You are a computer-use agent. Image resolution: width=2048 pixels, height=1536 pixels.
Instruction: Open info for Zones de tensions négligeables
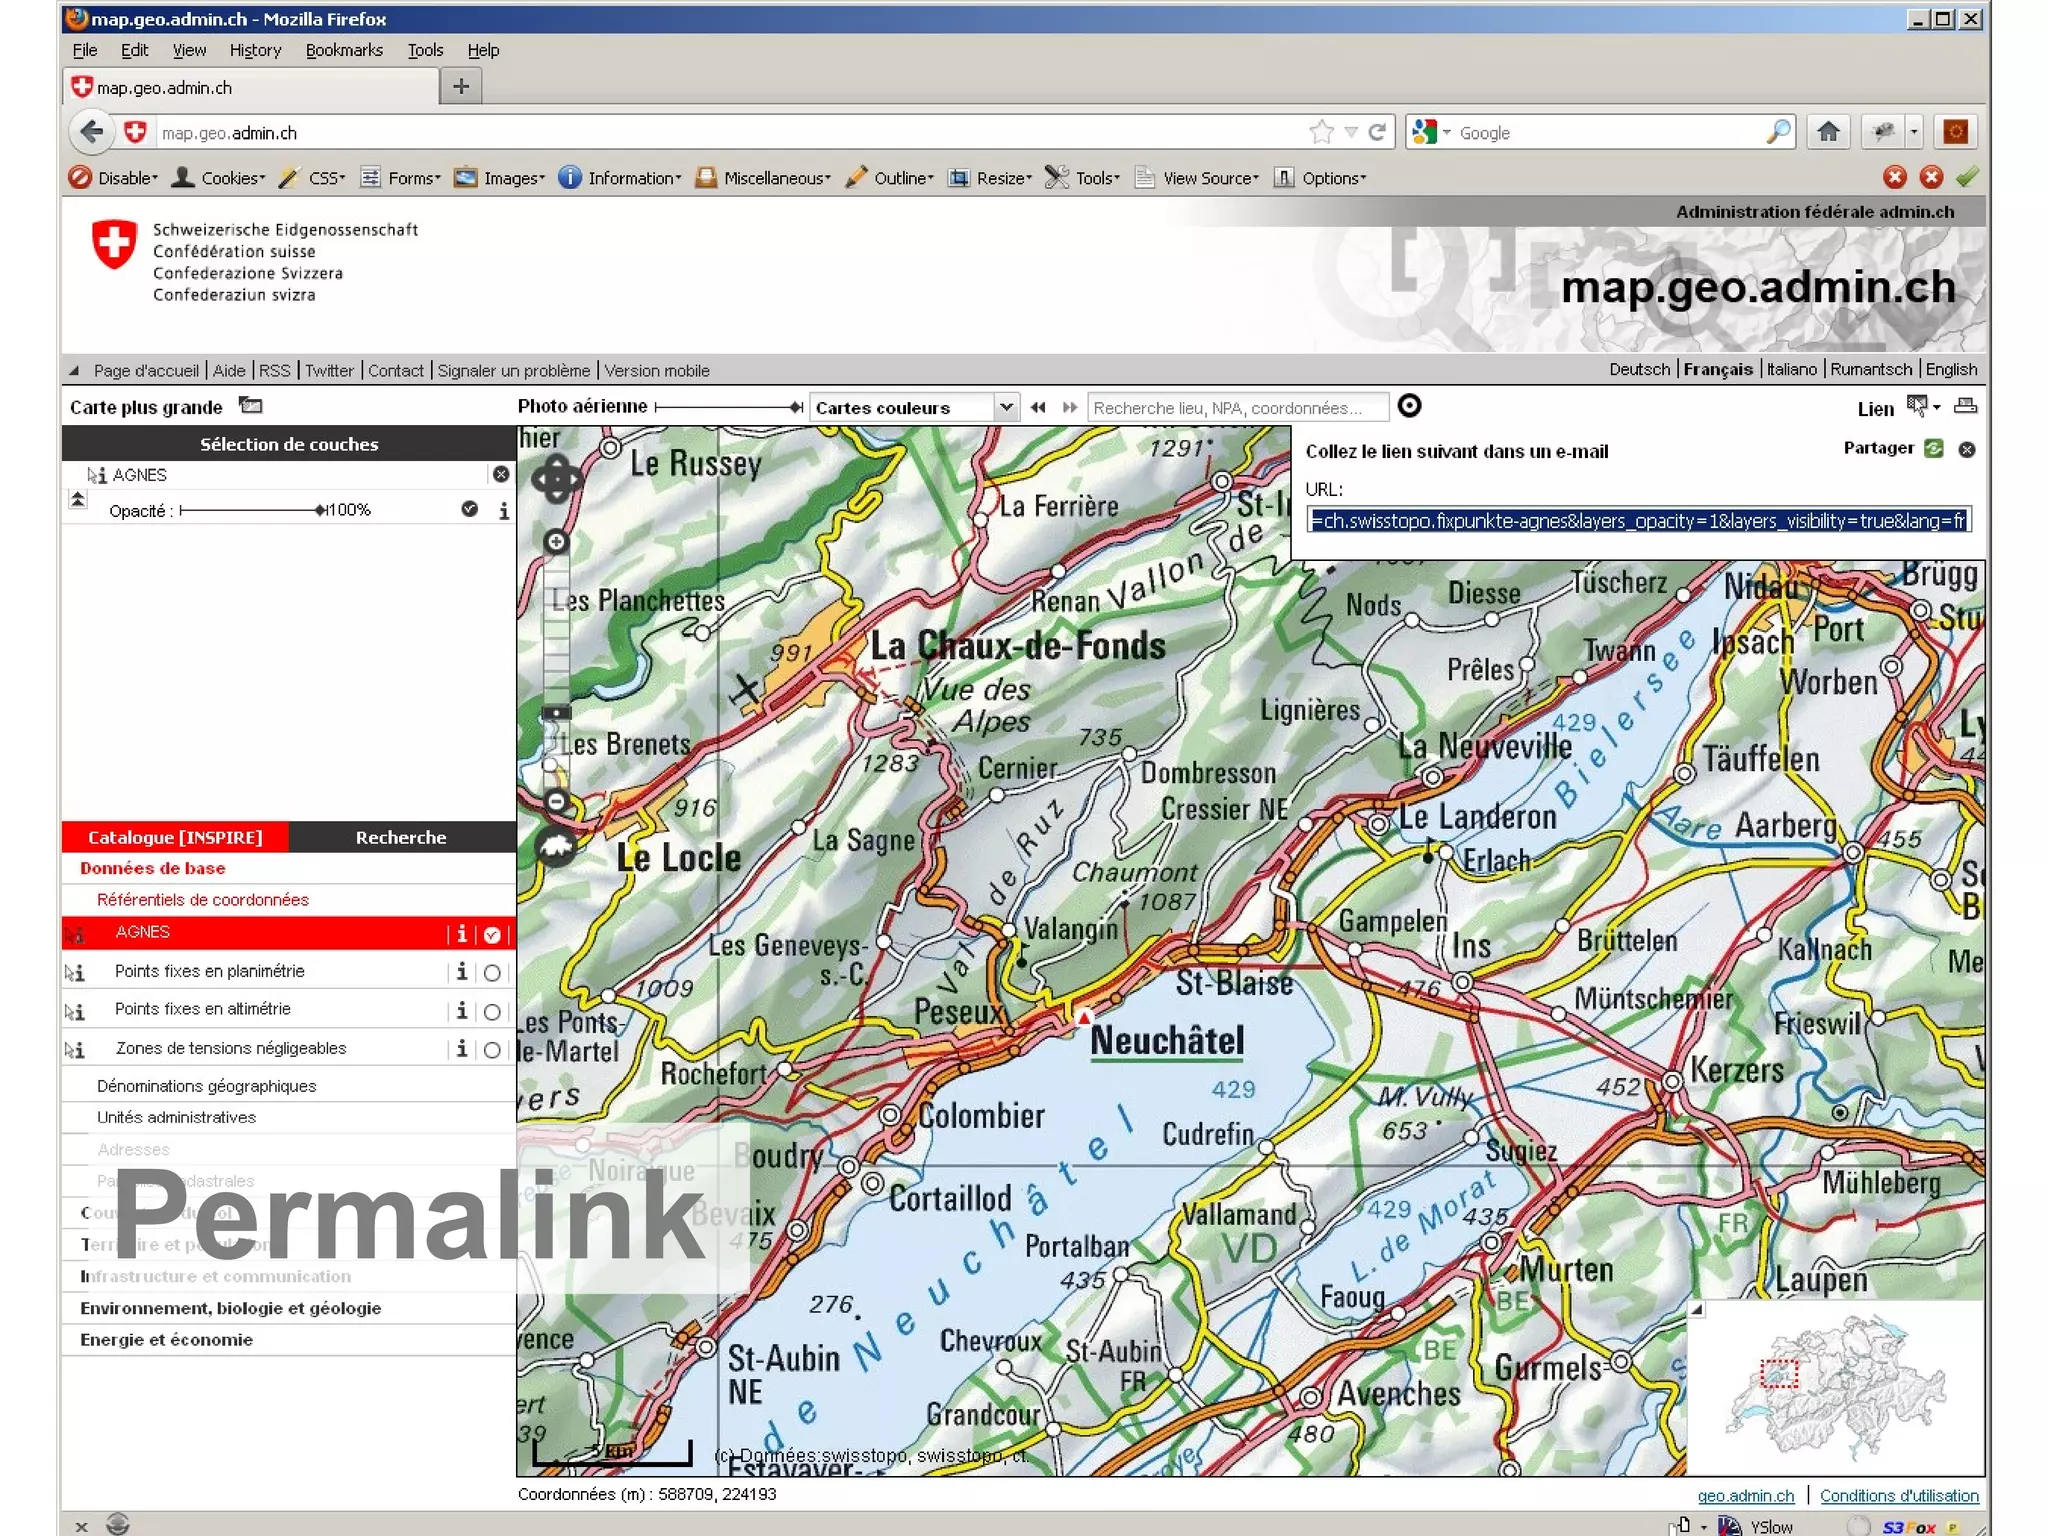coord(461,1048)
